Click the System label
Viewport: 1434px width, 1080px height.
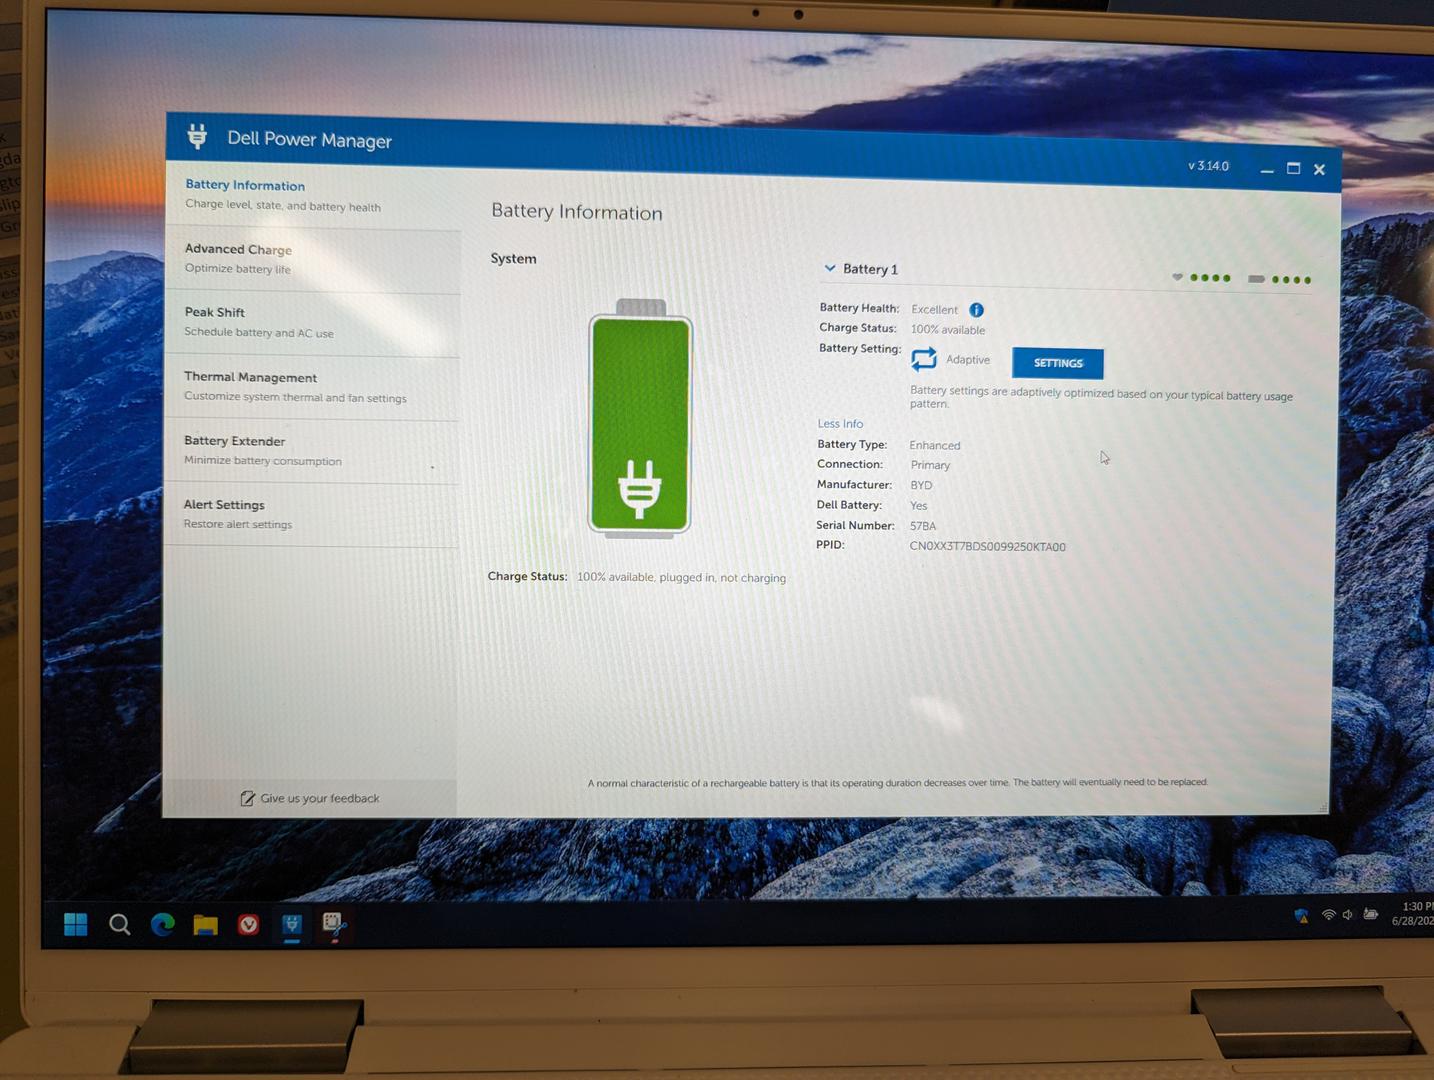[x=513, y=258]
